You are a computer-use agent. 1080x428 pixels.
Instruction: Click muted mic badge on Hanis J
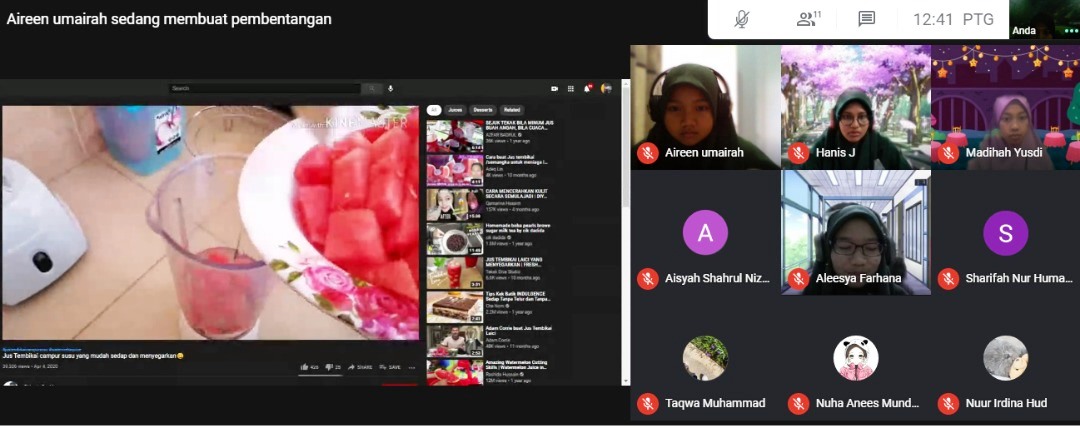798,153
